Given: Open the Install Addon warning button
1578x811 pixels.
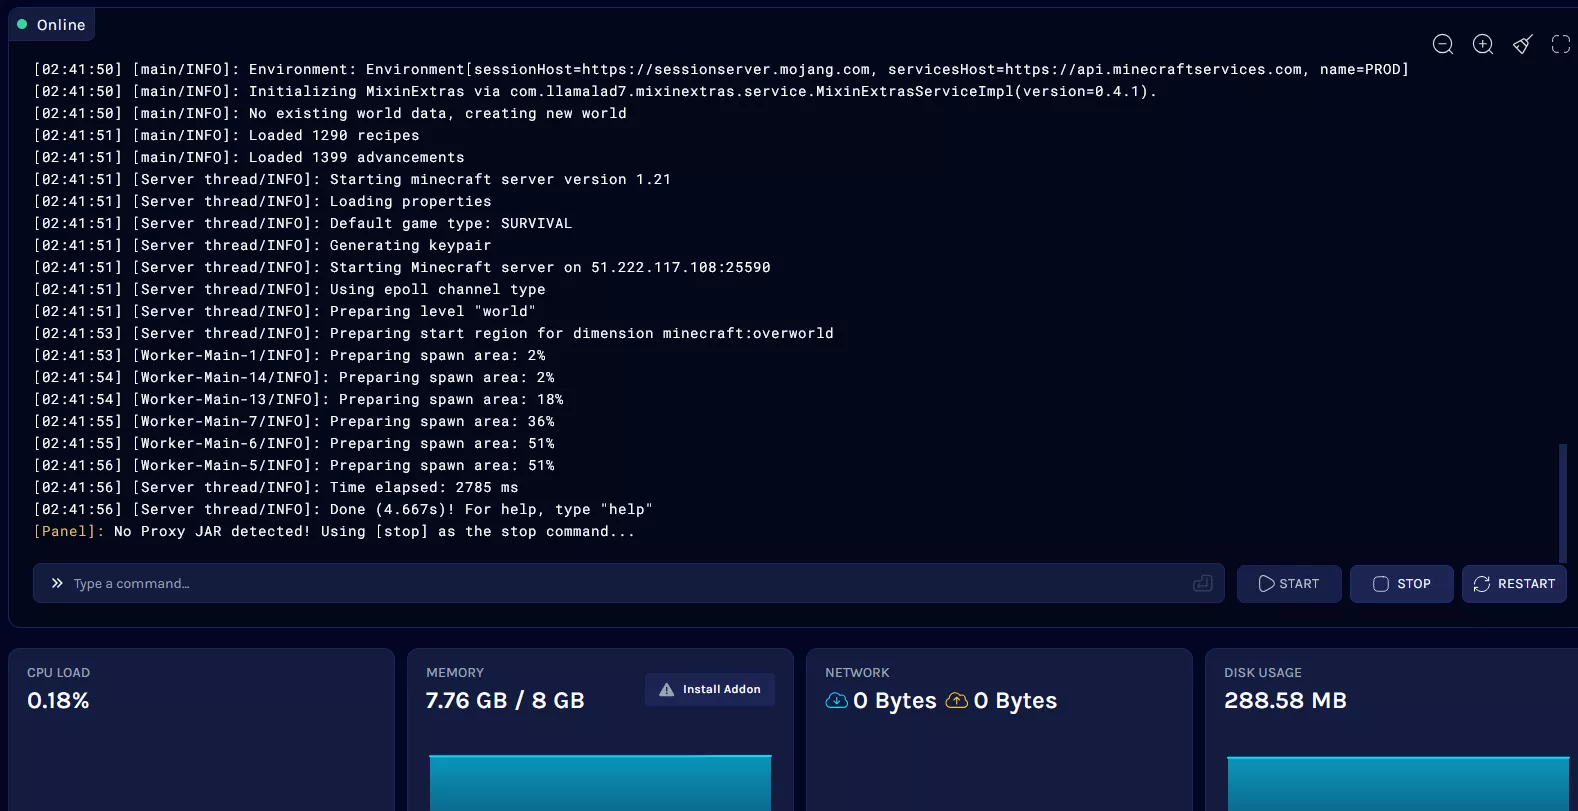Looking at the screenshot, I should (x=710, y=689).
